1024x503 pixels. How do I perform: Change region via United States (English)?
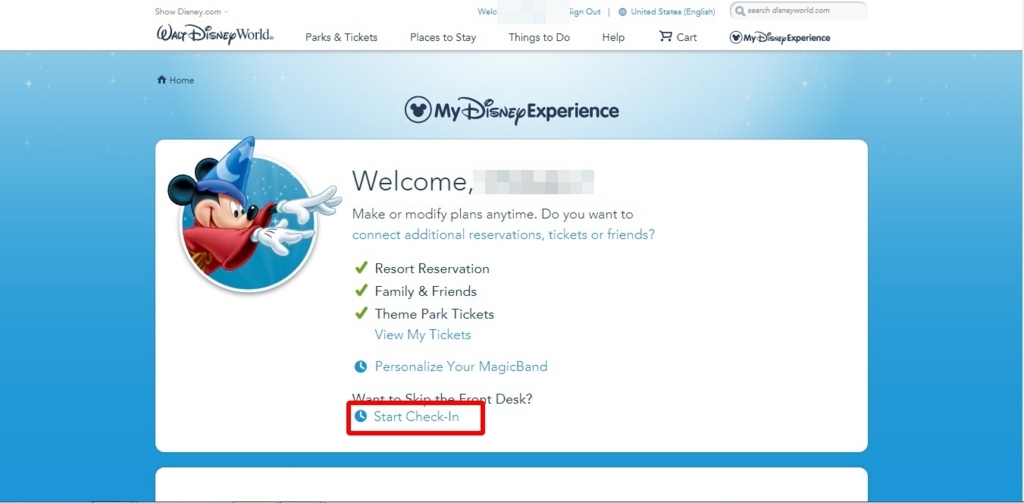tap(673, 12)
